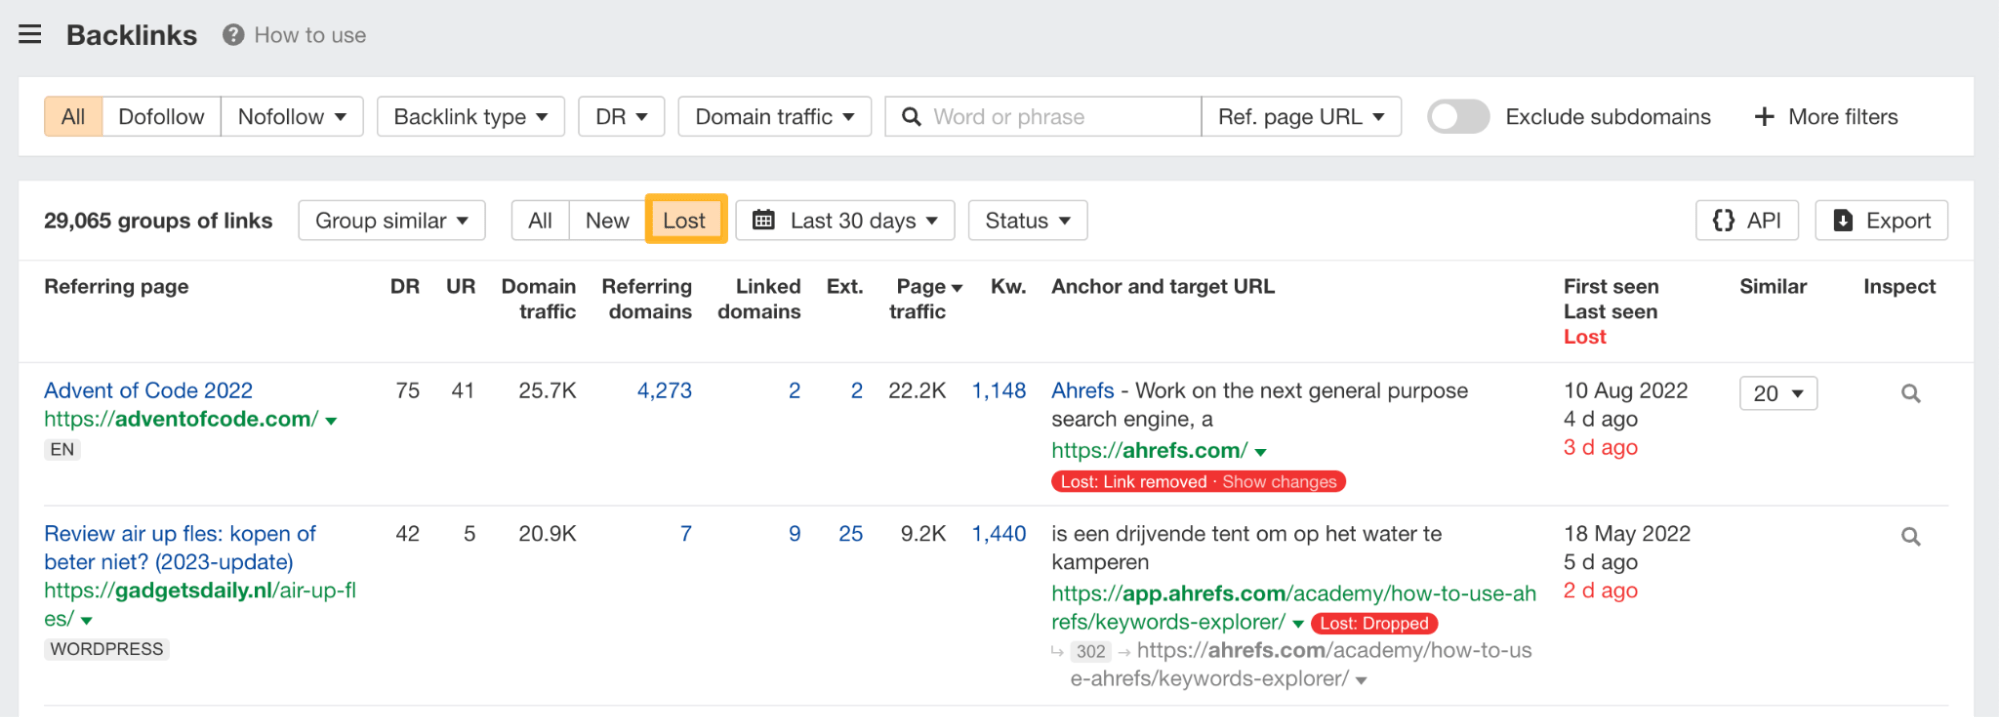Image resolution: width=1999 pixels, height=718 pixels.
Task: Open the Nofollow dropdown
Action: point(292,117)
